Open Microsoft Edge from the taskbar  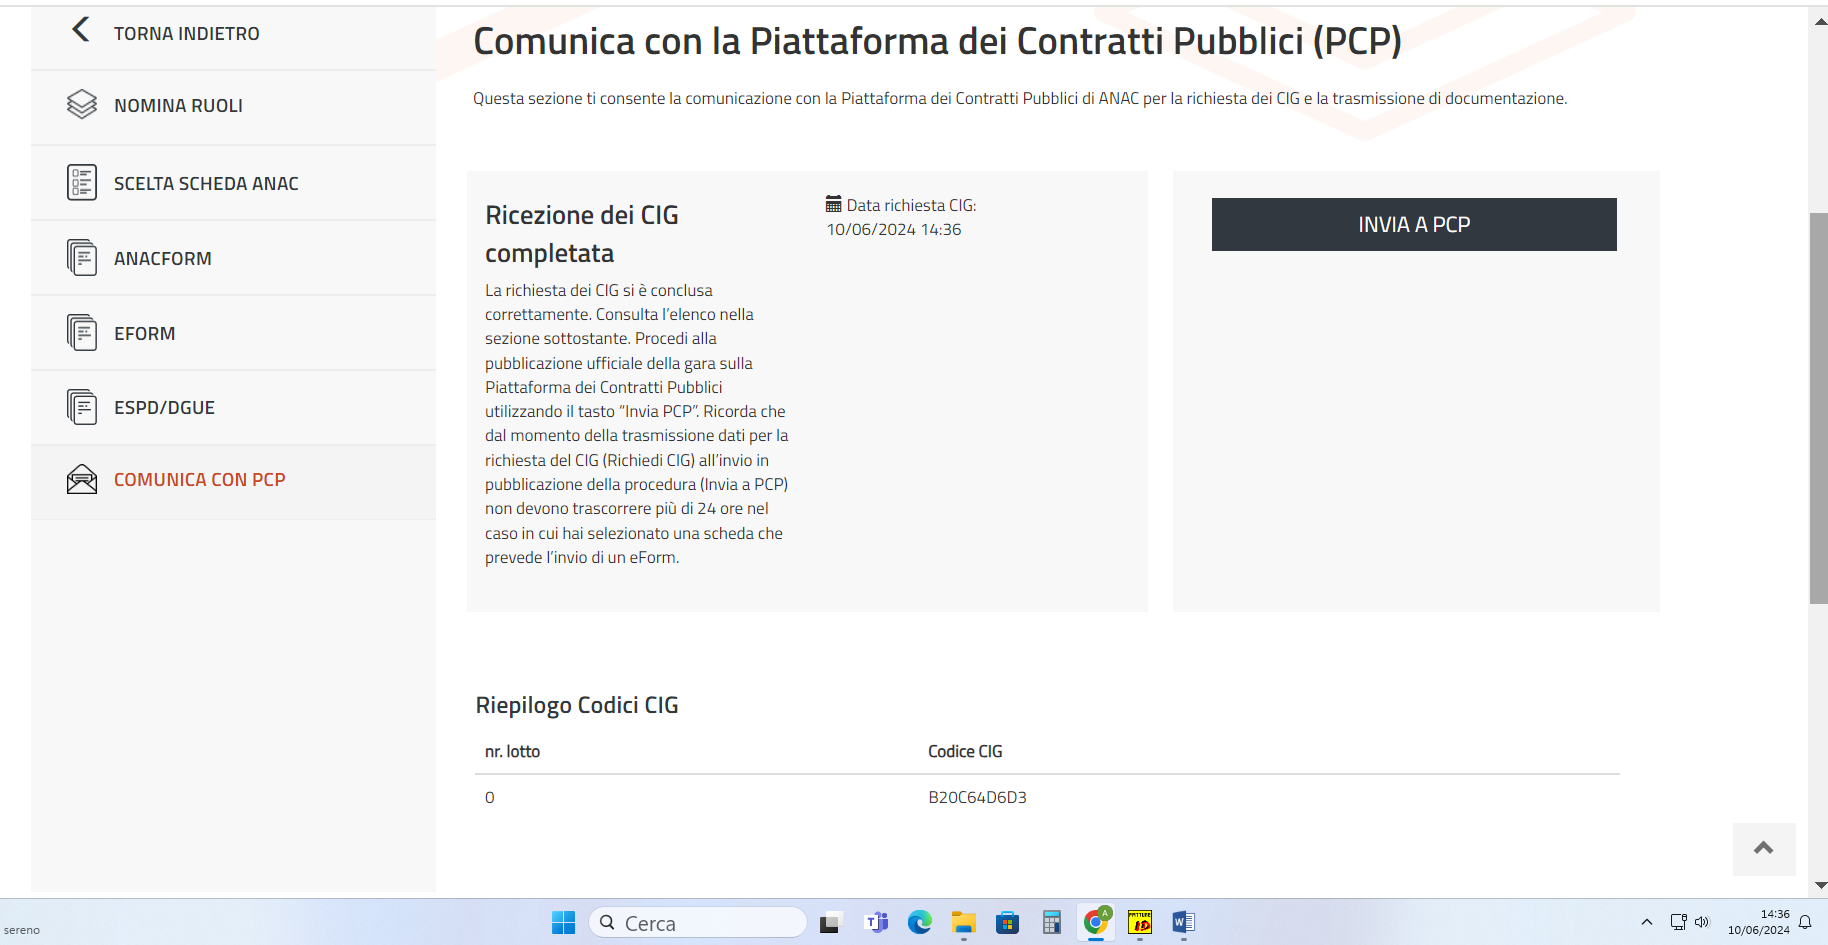(x=919, y=923)
